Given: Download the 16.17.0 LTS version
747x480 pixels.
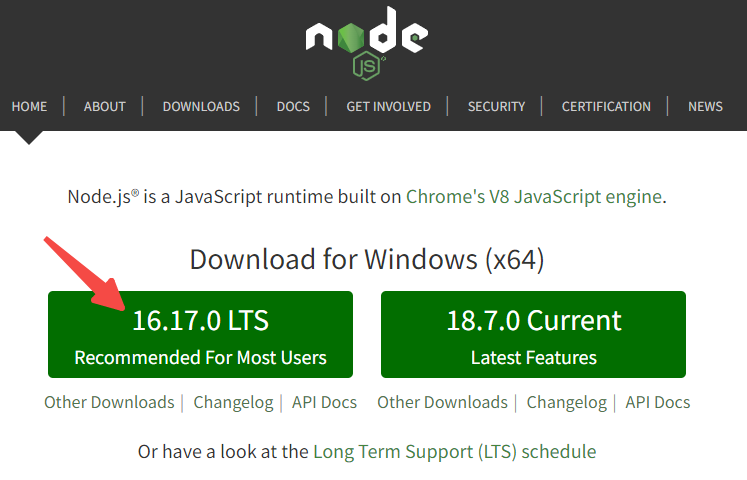Looking at the screenshot, I should click(201, 334).
